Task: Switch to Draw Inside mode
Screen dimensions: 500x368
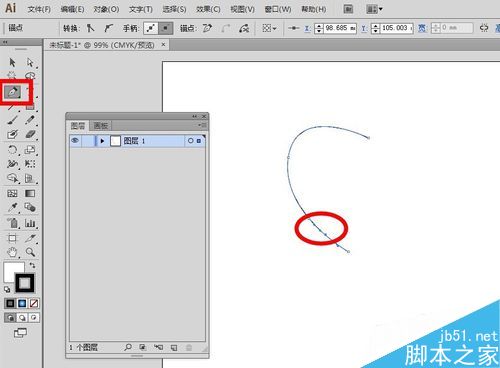Action: 34,317
